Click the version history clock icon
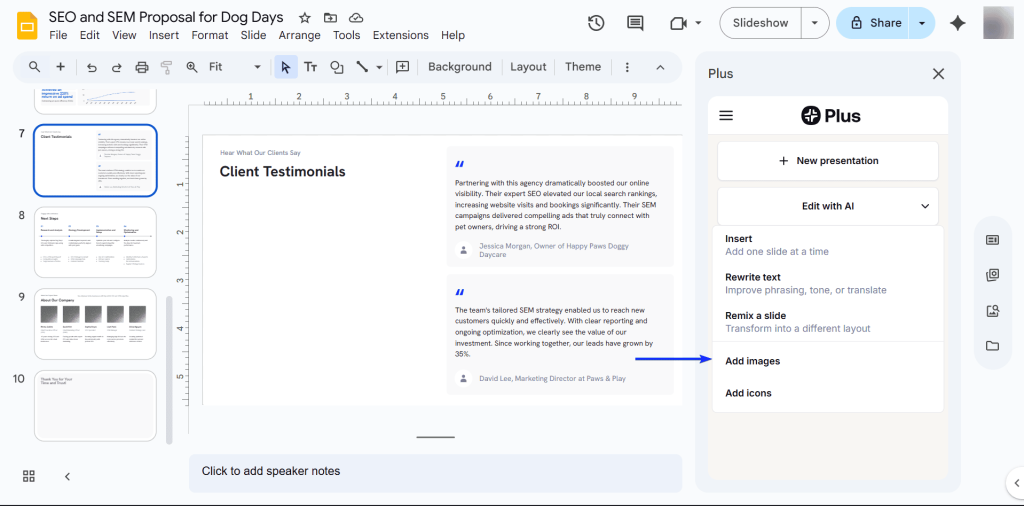 [x=596, y=23]
